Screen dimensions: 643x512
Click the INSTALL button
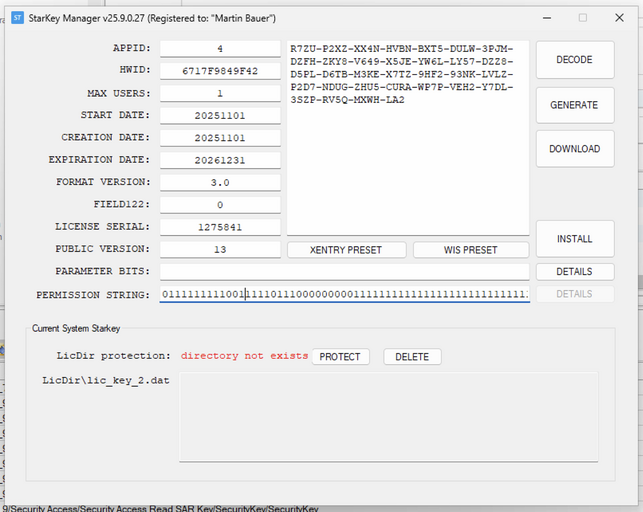tap(575, 239)
